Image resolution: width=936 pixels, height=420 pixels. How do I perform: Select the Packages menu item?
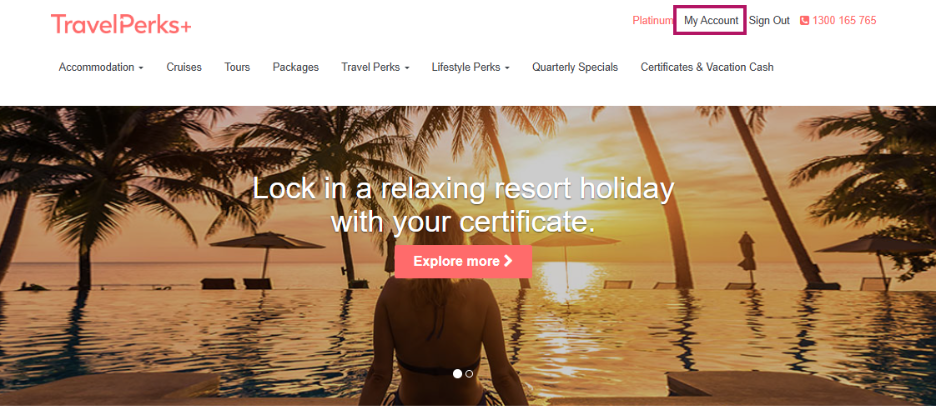pos(295,67)
